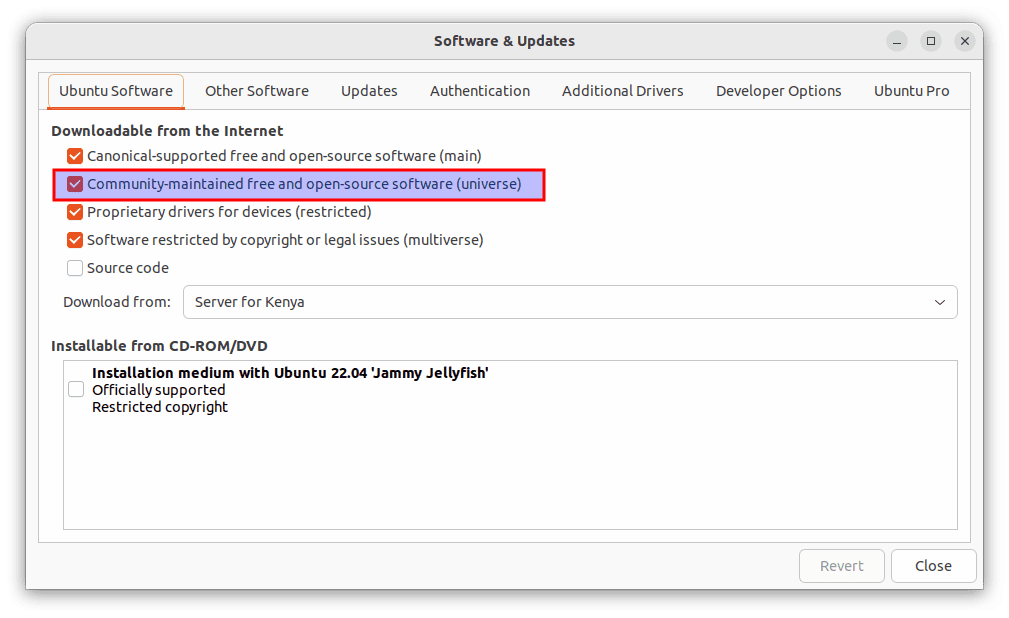Image resolution: width=1009 pixels, height=618 pixels.
Task: Go to the Authentication tab
Action: coord(480,91)
